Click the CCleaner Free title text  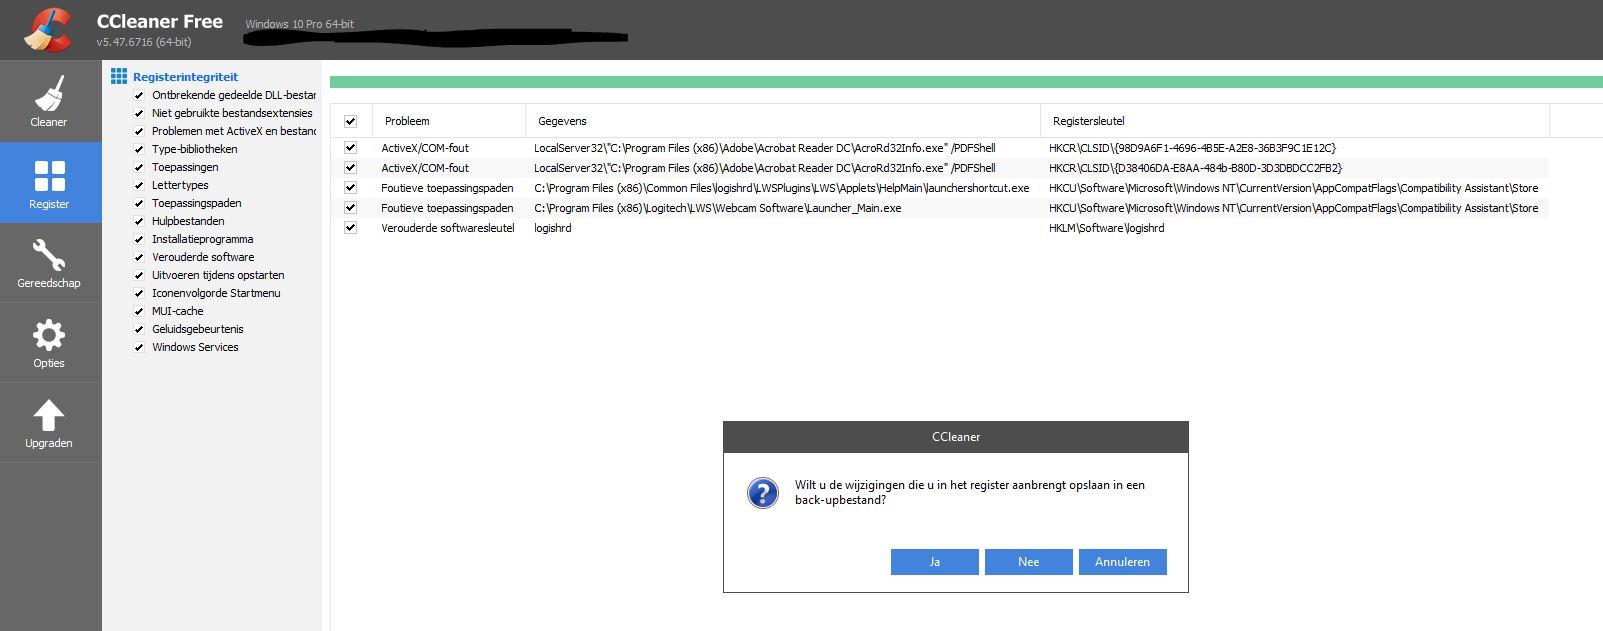pos(160,22)
